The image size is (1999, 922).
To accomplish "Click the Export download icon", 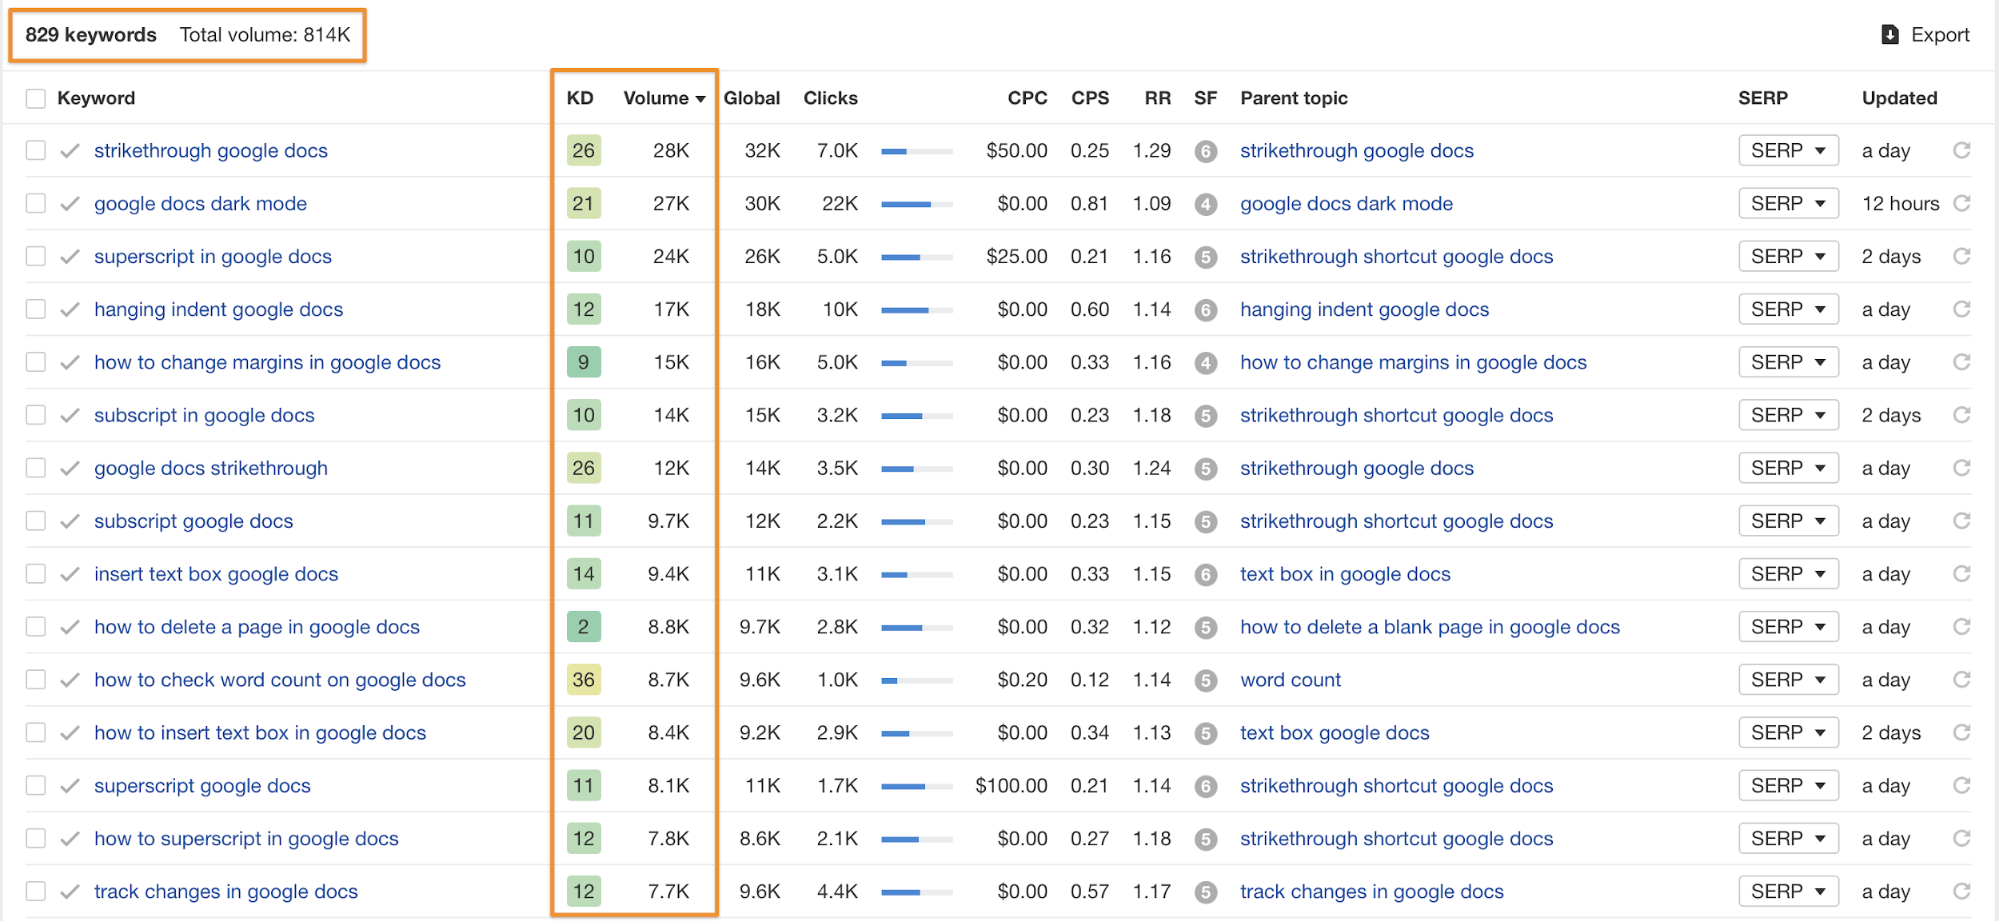I will (1890, 35).
